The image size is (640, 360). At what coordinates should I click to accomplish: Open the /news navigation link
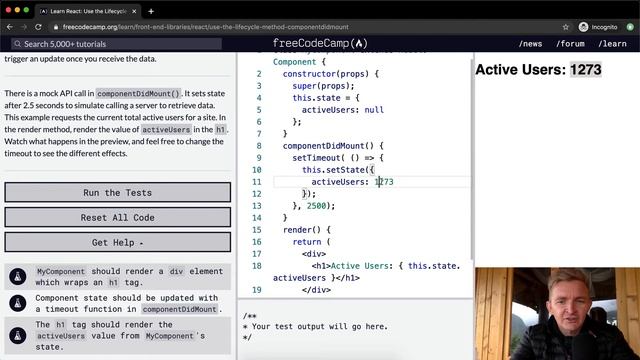(x=530, y=44)
